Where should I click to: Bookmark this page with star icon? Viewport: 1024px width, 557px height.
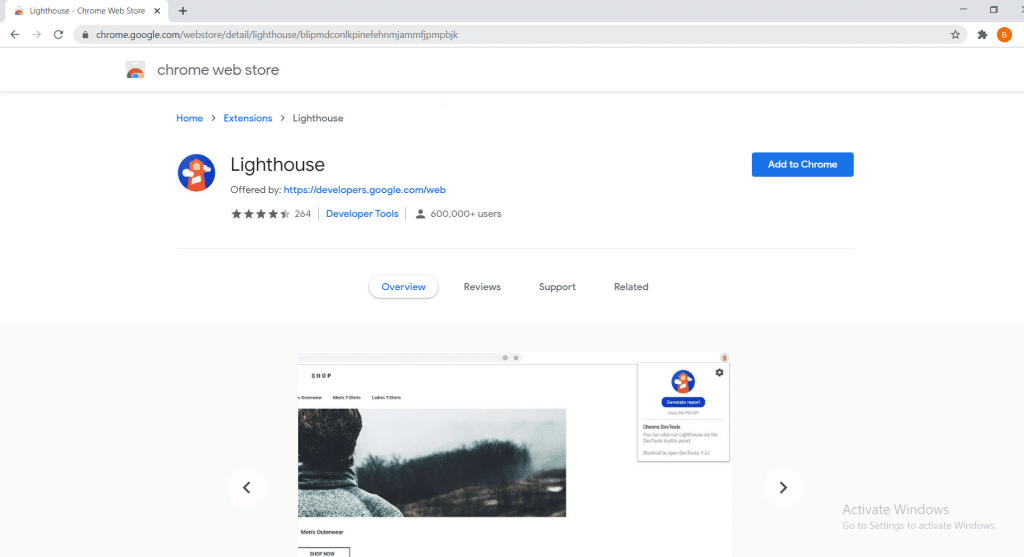955,34
